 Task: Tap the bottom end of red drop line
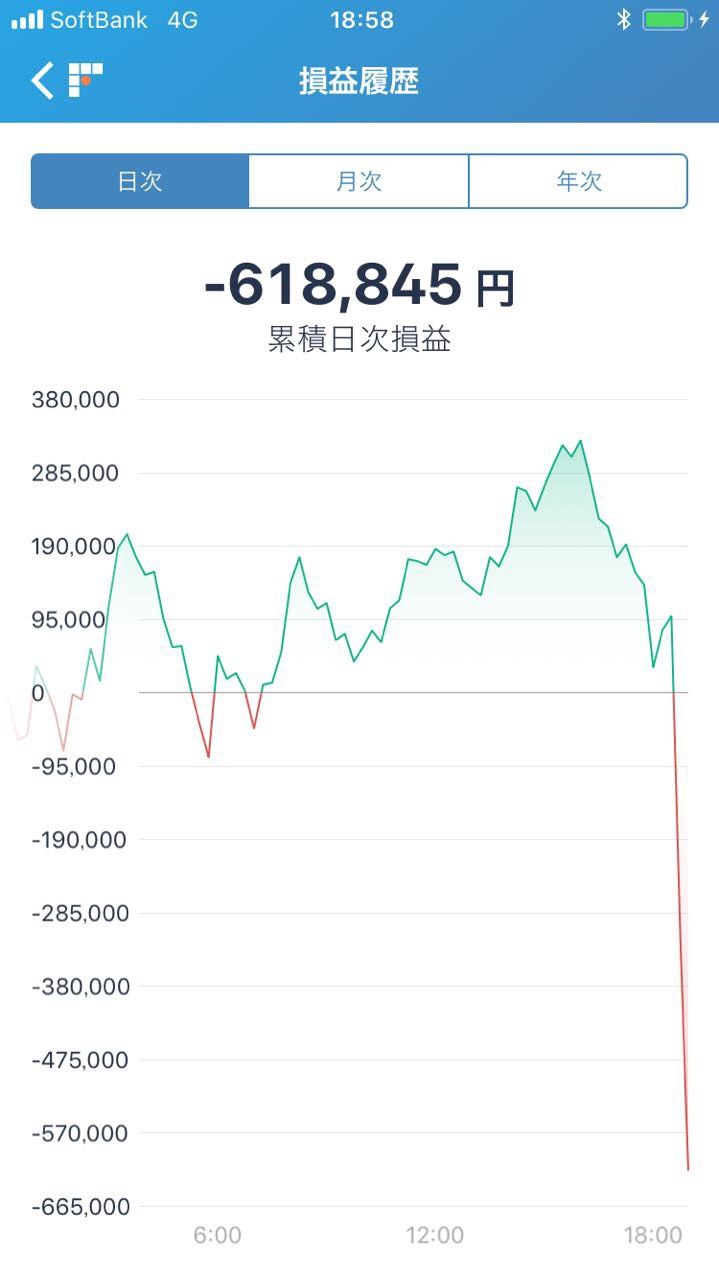[x=688, y=1167]
